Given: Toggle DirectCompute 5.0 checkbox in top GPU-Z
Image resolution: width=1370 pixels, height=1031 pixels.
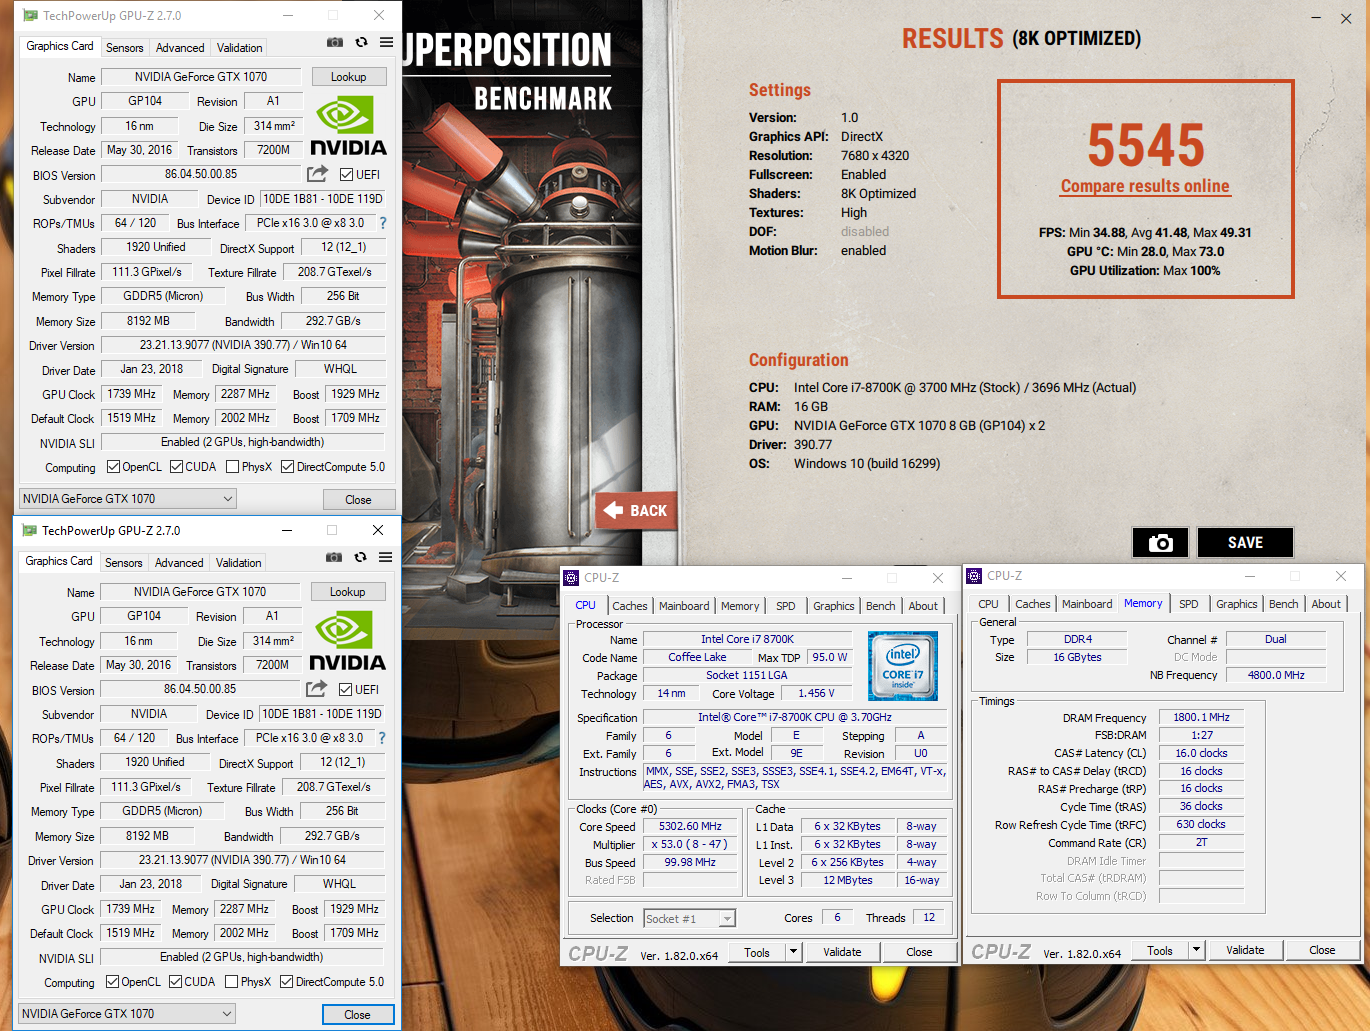Looking at the screenshot, I should (x=287, y=467).
